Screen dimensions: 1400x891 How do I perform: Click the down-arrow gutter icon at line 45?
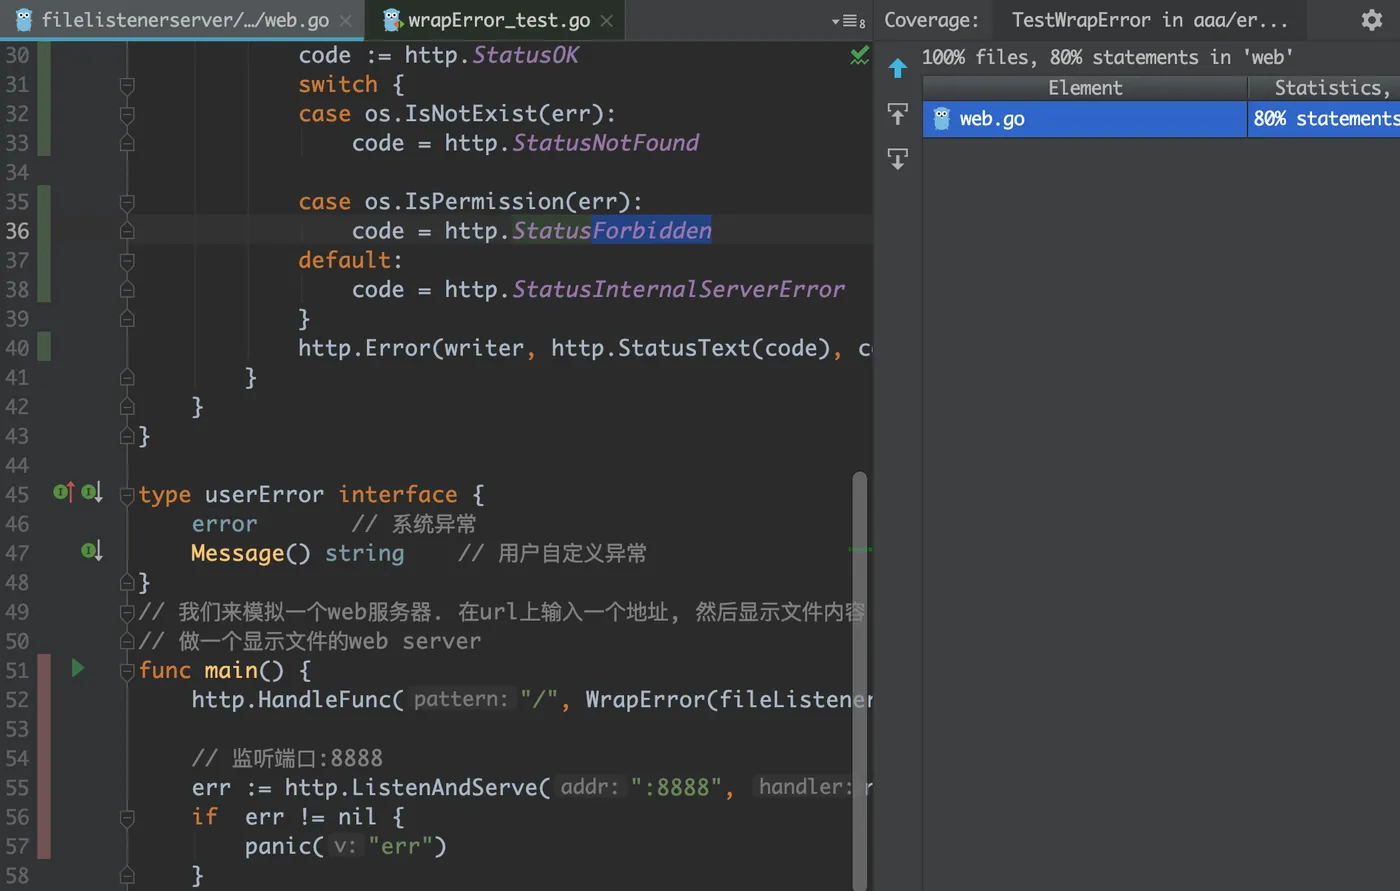(x=92, y=492)
